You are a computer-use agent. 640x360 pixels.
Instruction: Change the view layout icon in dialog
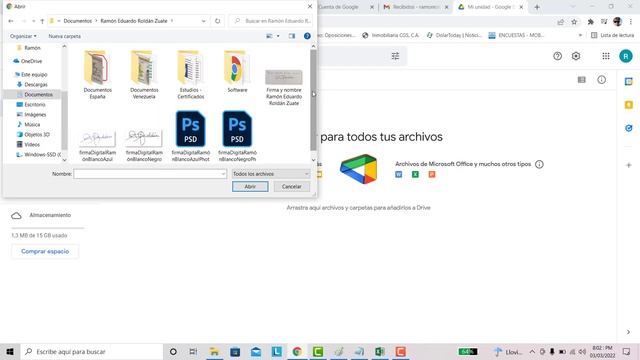click(x=269, y=36)
